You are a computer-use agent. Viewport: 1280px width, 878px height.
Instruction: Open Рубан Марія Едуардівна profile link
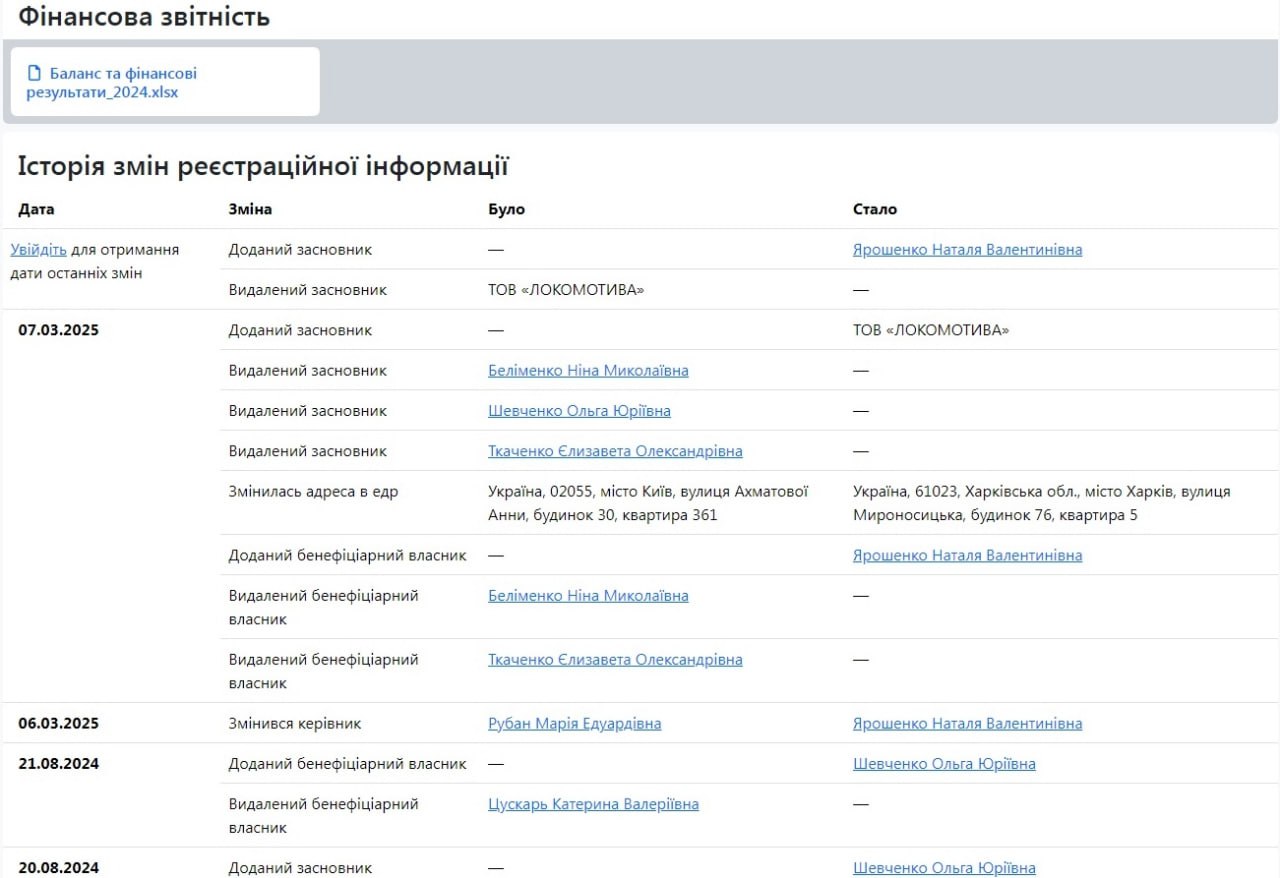(574, 724)
